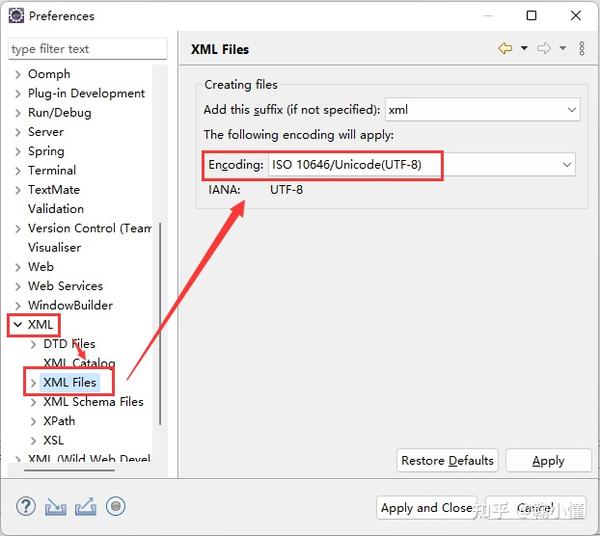The height and width of the screenshot is (536, 600).
Task: Expand the Server node
Action: 18,132
